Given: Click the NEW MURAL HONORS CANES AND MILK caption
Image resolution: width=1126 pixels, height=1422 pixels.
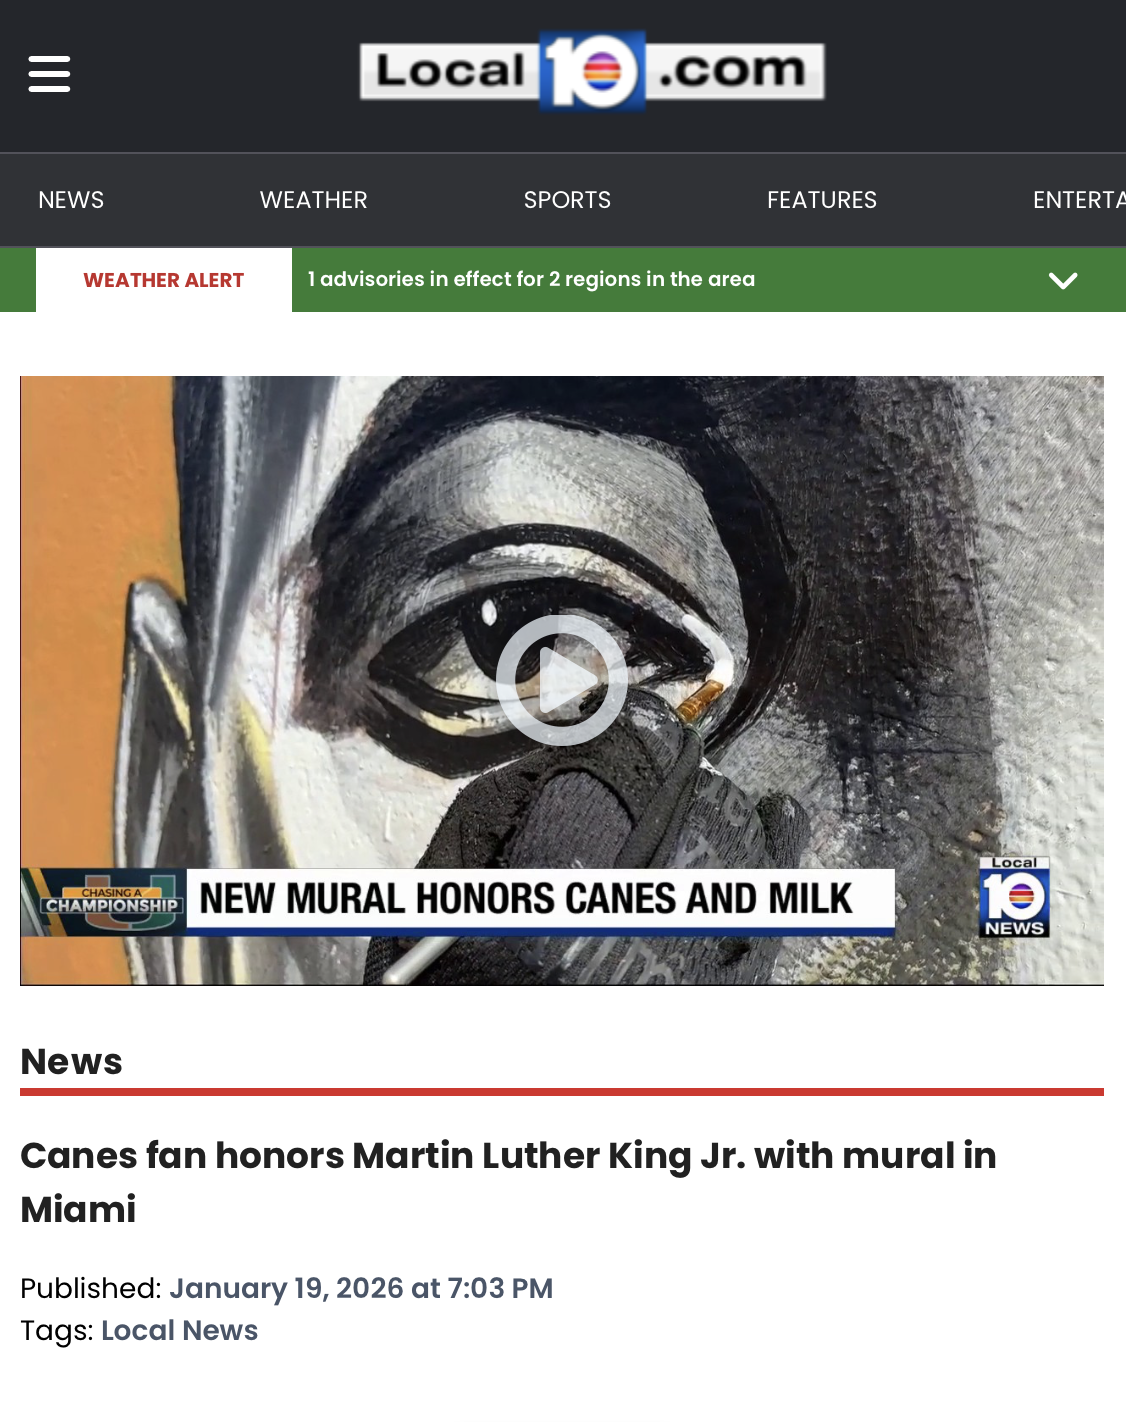Looking at the screenshot, I should (527, 899).
